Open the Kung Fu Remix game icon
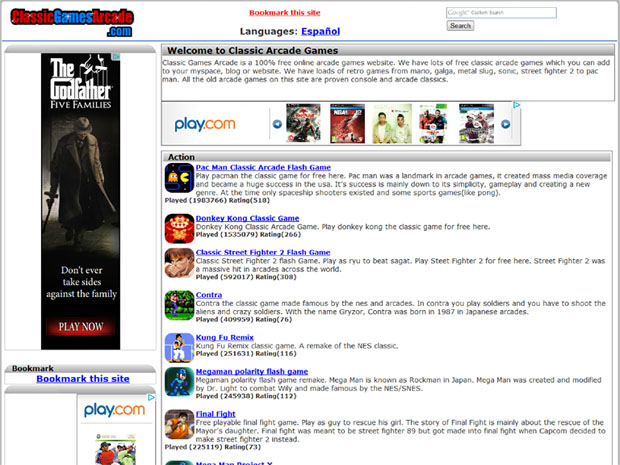This screenshot has width=620, height=465. (x=179, y=348)
